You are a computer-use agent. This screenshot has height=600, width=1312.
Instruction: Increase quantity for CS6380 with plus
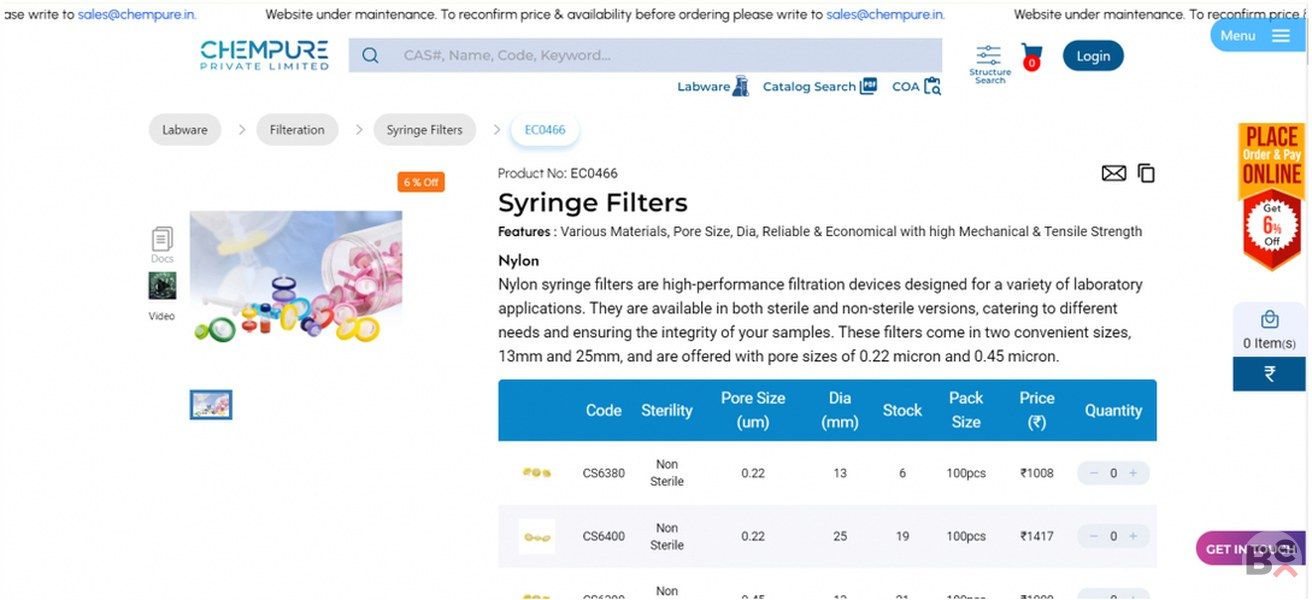[1133, 473]
